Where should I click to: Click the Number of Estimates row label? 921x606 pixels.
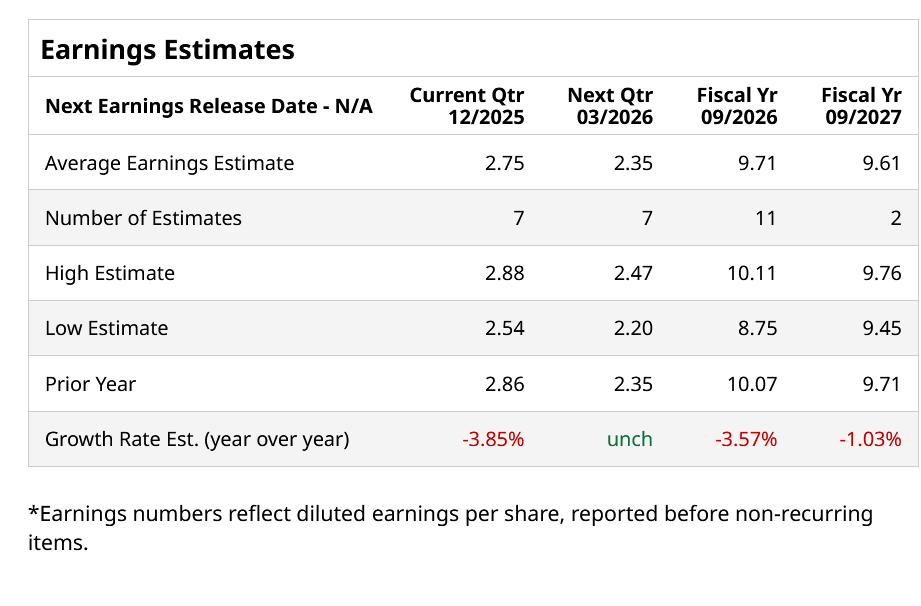pos(143,218)
